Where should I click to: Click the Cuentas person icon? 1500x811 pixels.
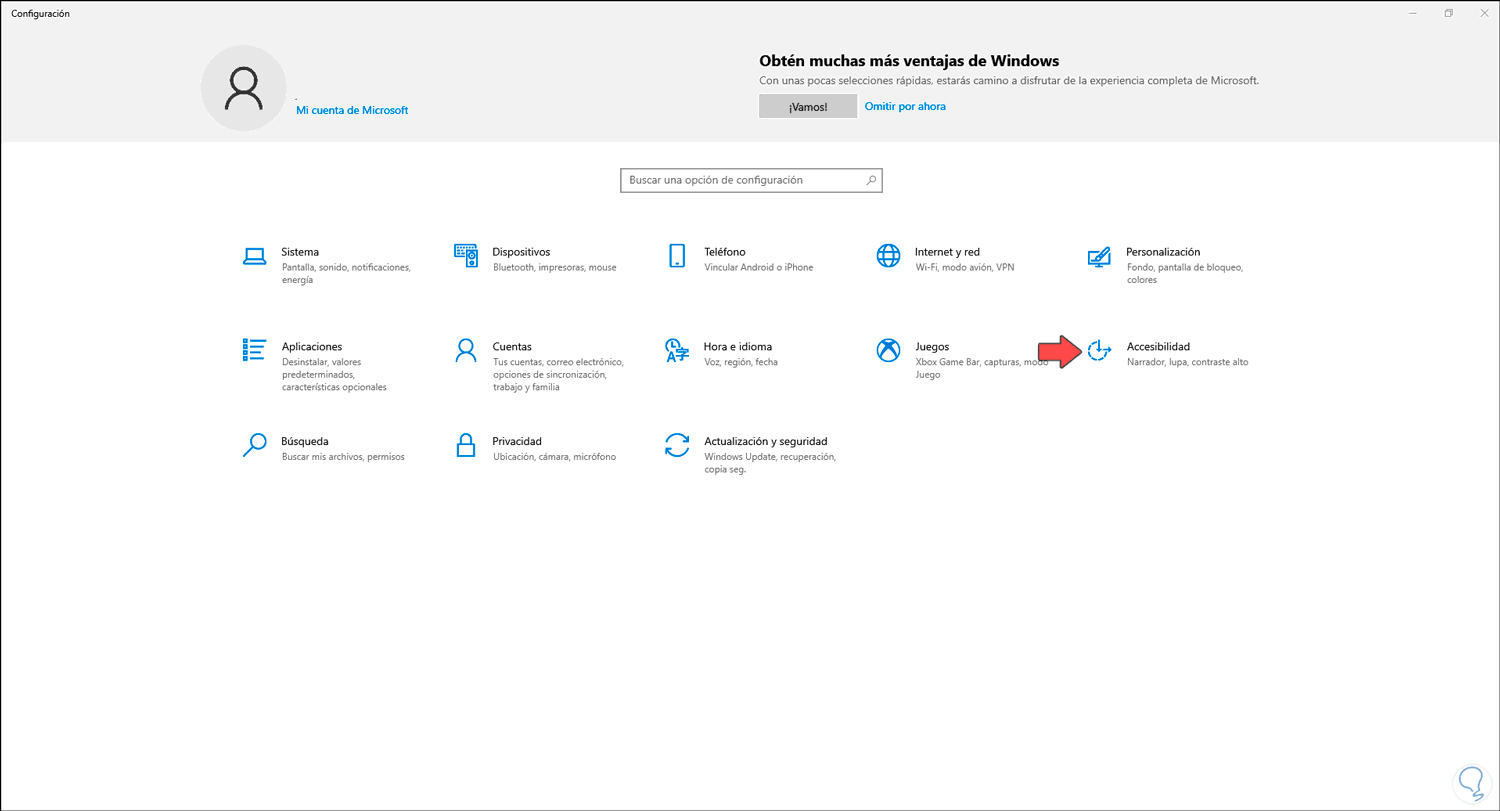pos(466,350)
